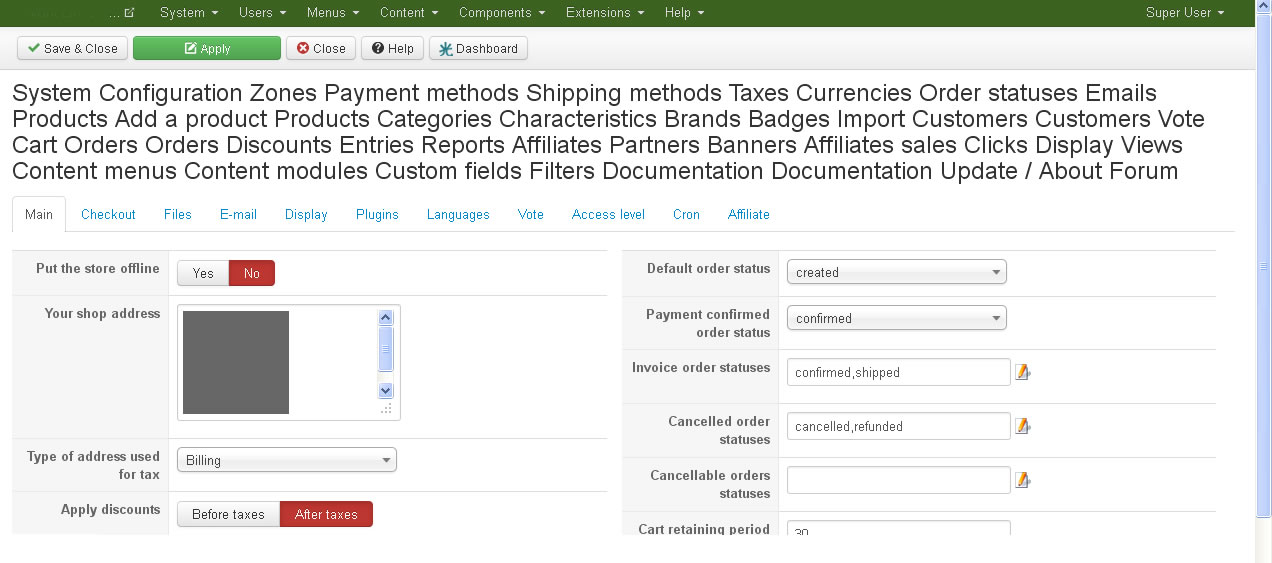Select No for store offline
Screen dimensions: 1272x563
[251, 273]
